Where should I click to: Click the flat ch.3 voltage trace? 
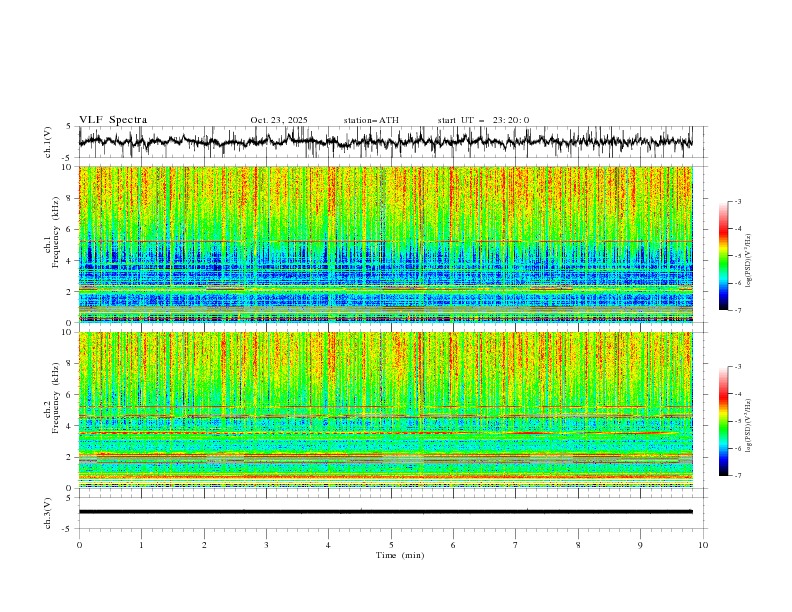[385, 512]
